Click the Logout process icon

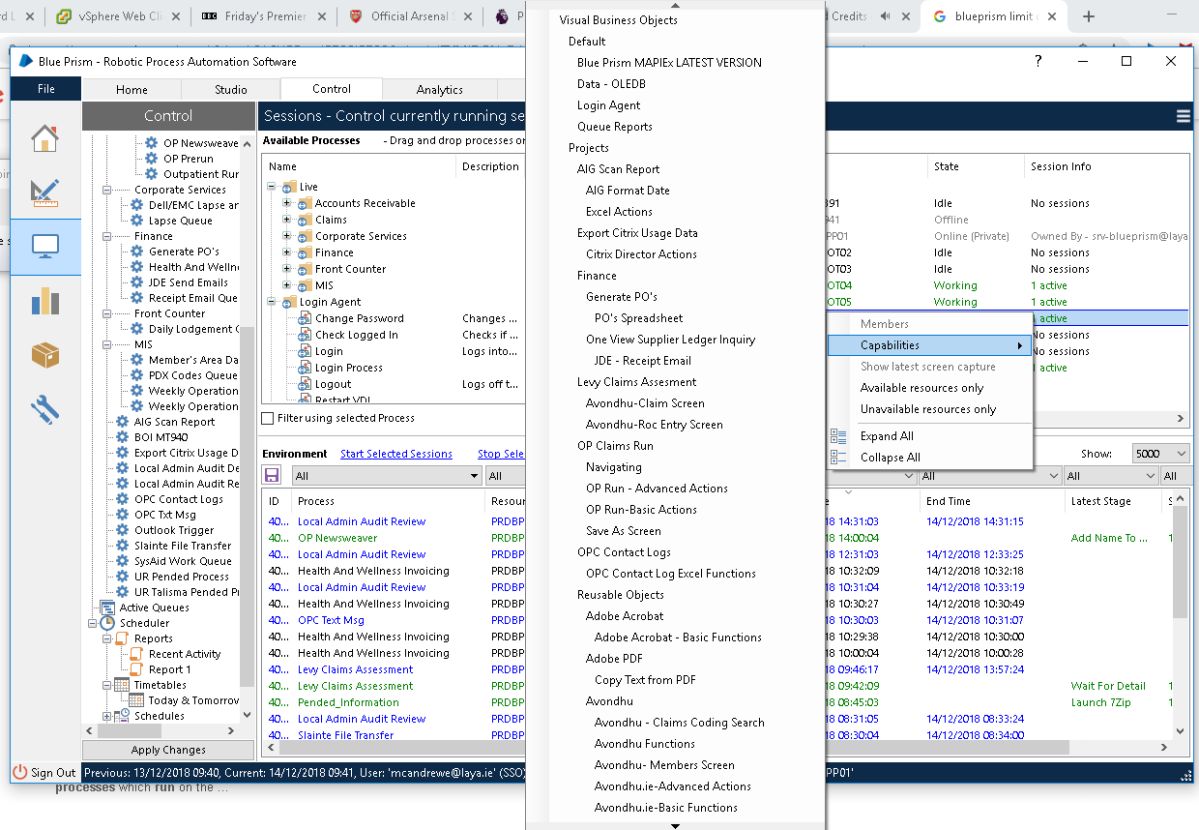tap(304, 384)
